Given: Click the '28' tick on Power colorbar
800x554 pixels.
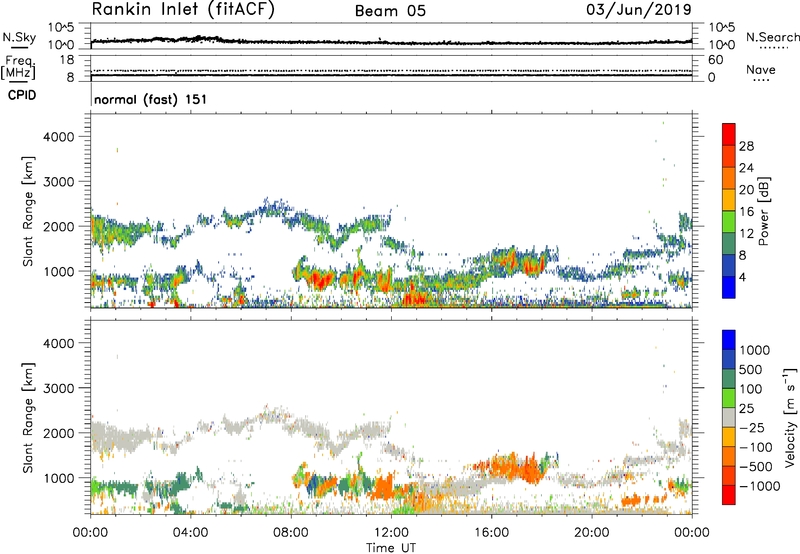Looking at the screenshot, I should click(x=746, y=146).
